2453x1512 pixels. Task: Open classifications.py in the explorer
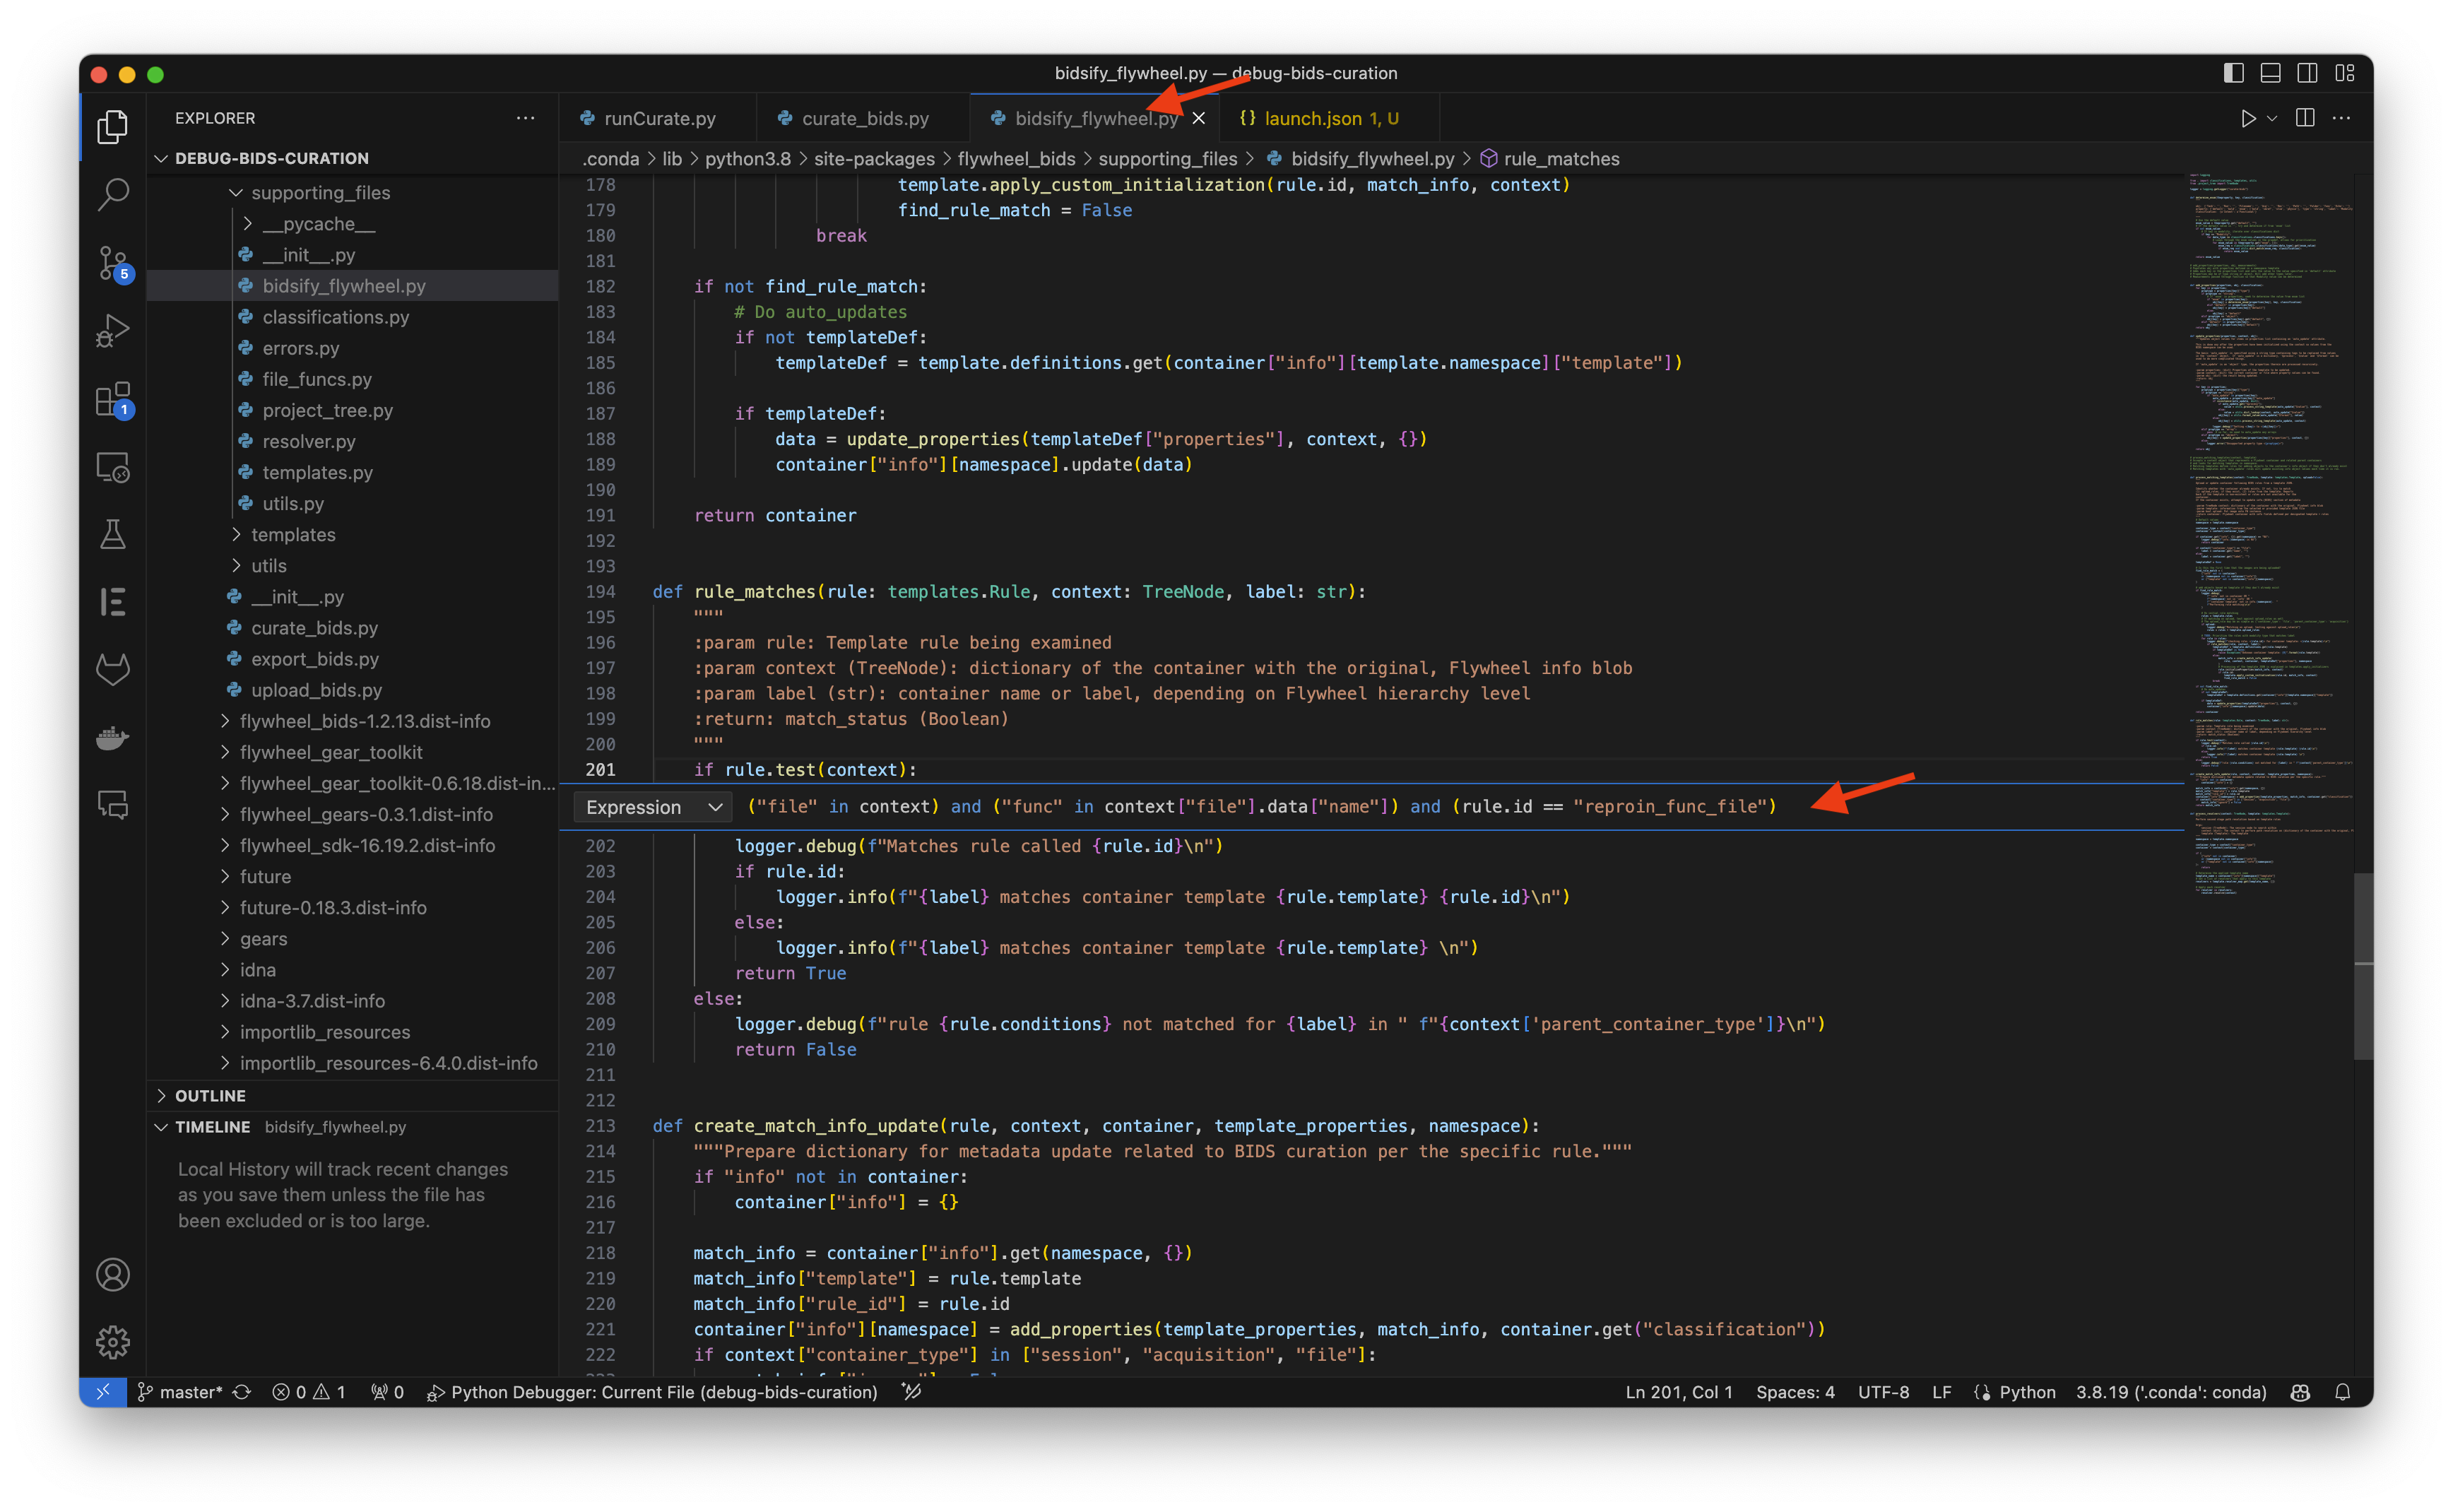click(335, 317)
